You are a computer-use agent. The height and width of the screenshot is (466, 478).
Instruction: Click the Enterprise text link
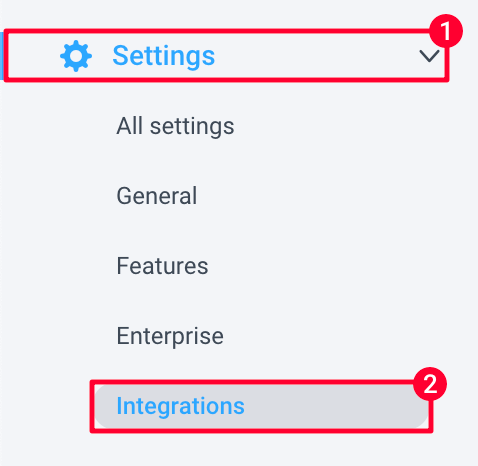coord(170,336)
